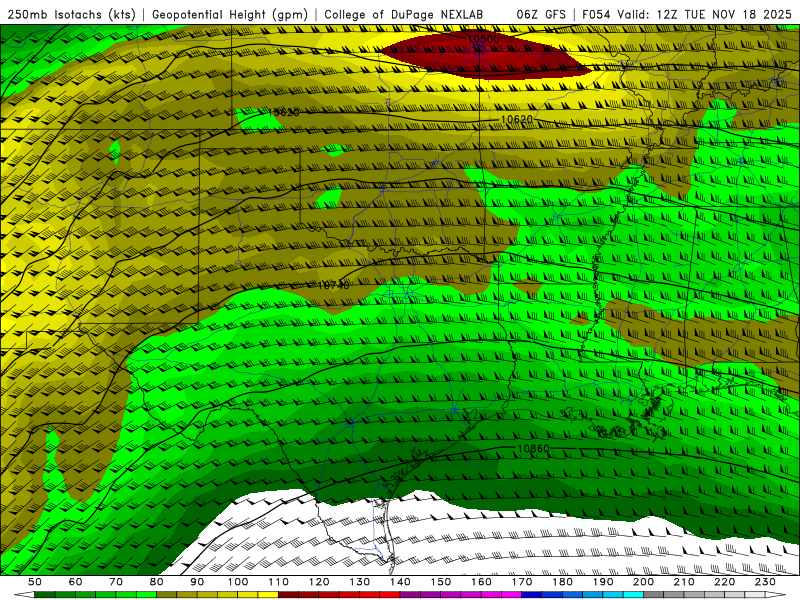
Task: Click the 10740 height contour label
Action: [333, 285]
